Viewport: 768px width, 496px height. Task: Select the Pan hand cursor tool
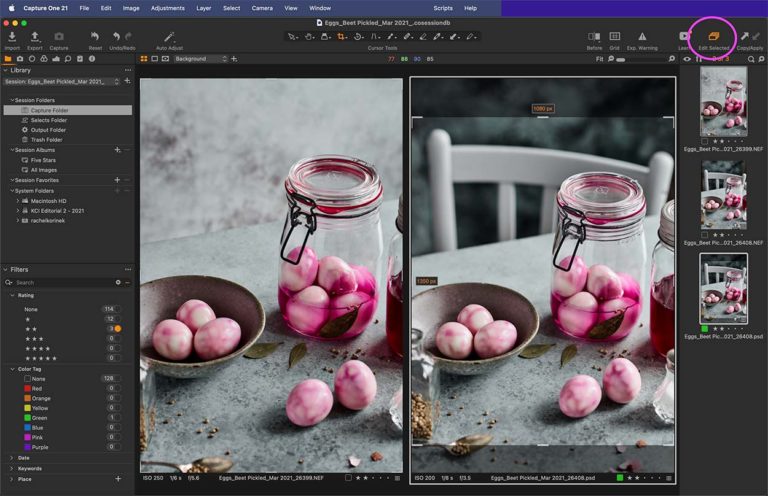pos(309,37)
